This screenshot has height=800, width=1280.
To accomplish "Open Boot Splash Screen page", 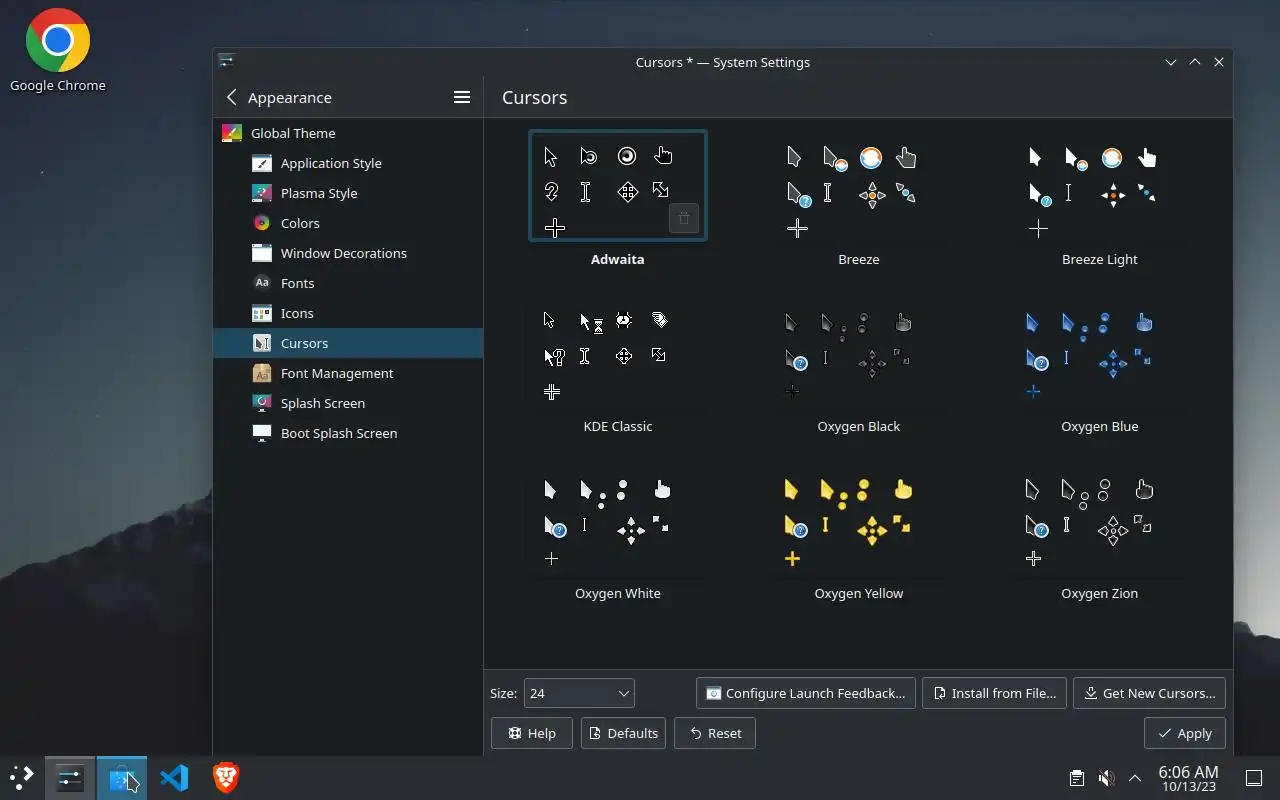I will point(348,433).
